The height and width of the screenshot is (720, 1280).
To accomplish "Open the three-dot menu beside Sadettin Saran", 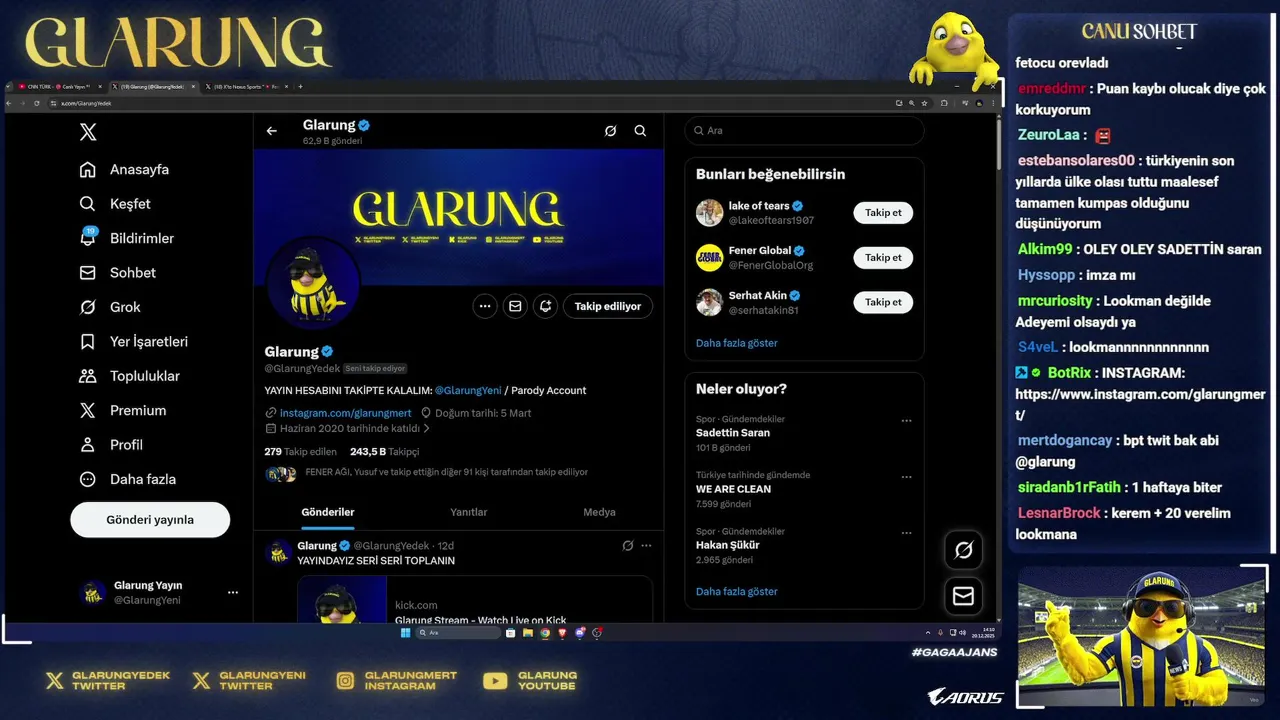I will 906,421.
